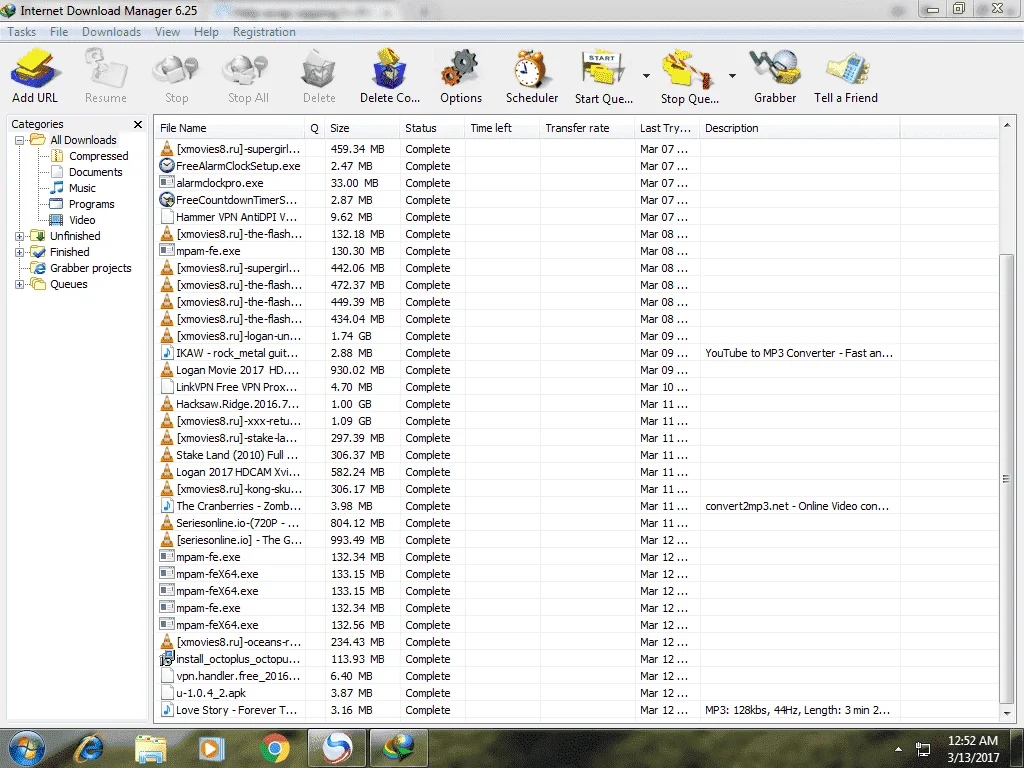Launch Internet Explorer from the taskbar

[89, 748]
